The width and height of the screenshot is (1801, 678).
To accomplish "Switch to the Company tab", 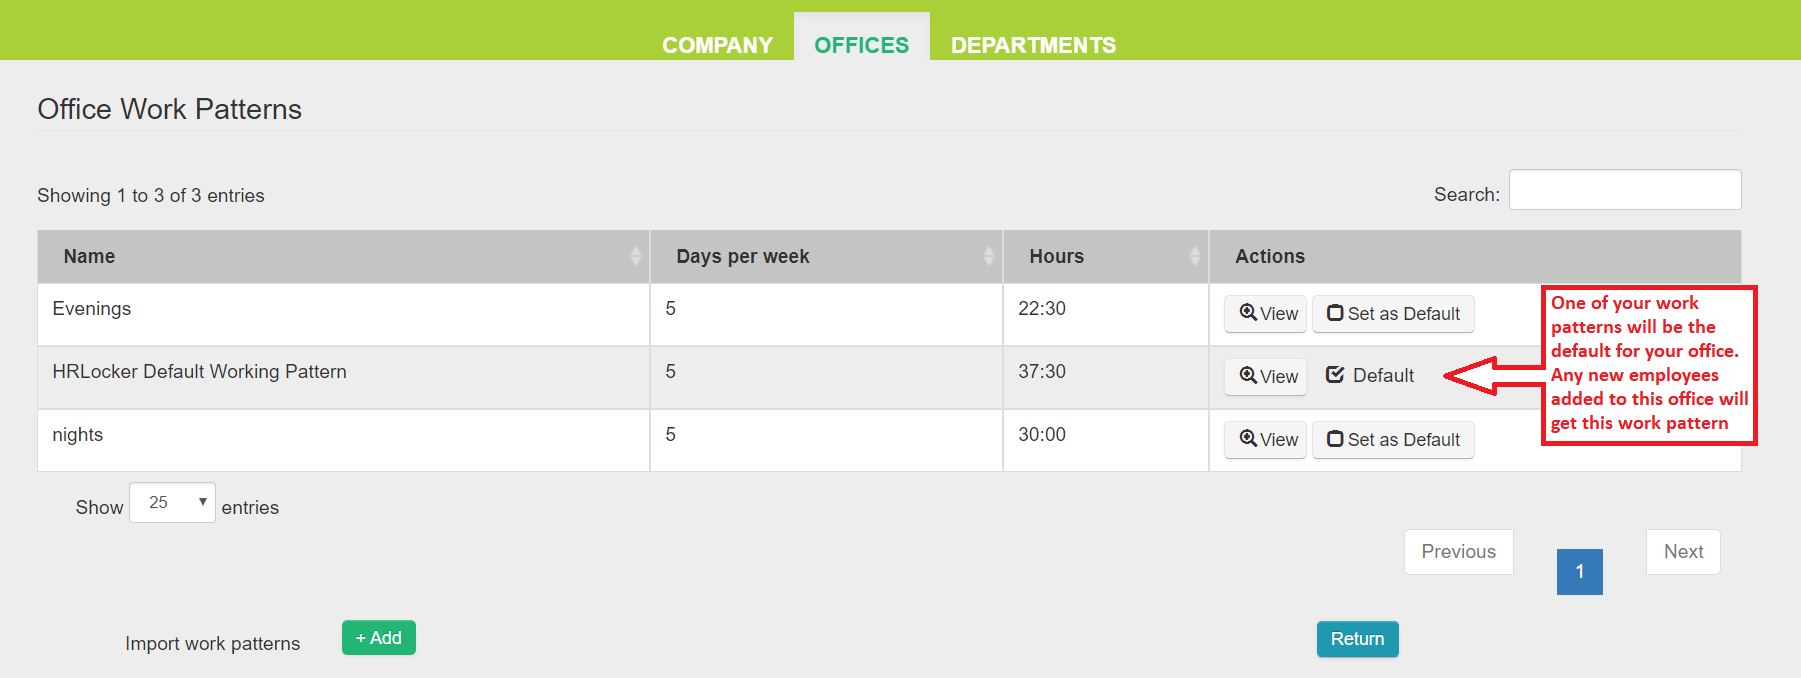I will (x=717, y=45).
